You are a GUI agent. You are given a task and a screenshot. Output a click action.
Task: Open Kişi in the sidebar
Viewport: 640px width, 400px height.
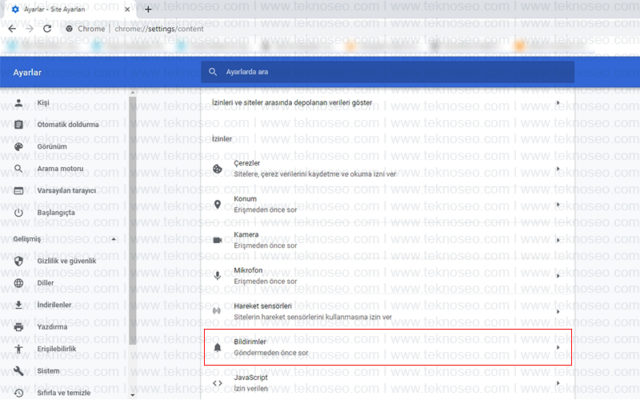point(43,102)
